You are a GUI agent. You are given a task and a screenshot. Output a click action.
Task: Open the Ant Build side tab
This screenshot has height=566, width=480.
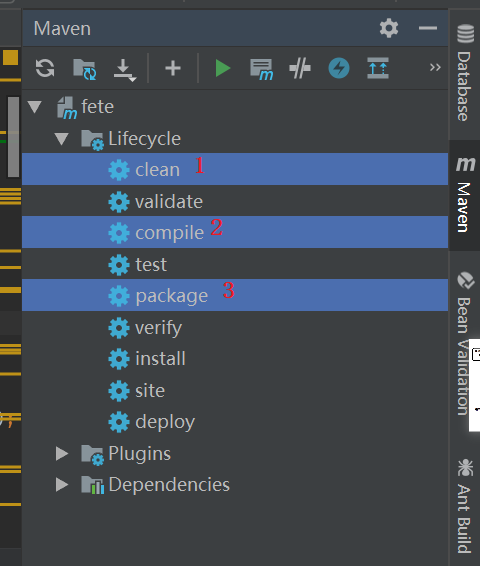(x=465, y=506)
